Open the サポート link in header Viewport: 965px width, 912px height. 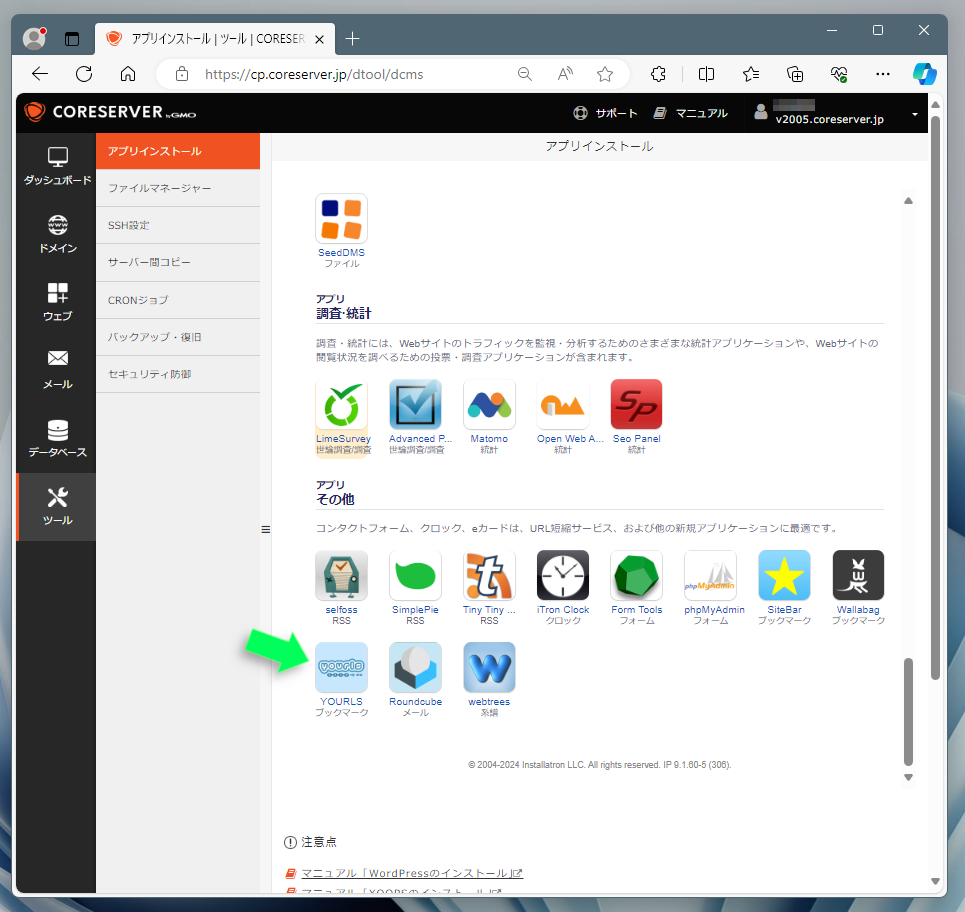605,113
